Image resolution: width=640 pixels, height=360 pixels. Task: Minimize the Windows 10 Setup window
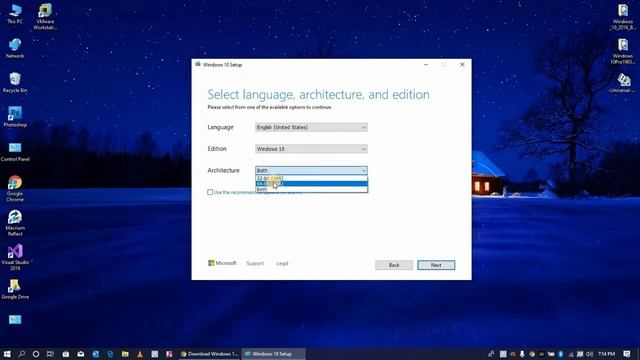426,64
